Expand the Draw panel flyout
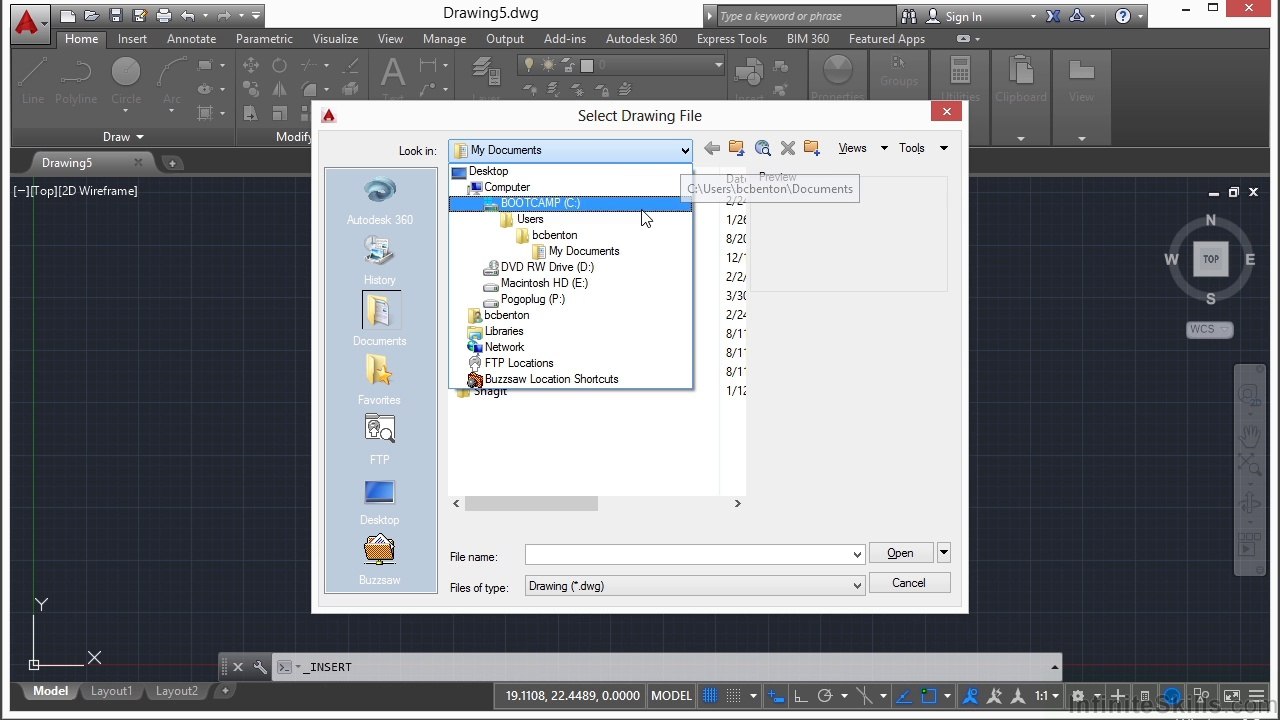Viewport: 1280px width, 720px height. 124,137
